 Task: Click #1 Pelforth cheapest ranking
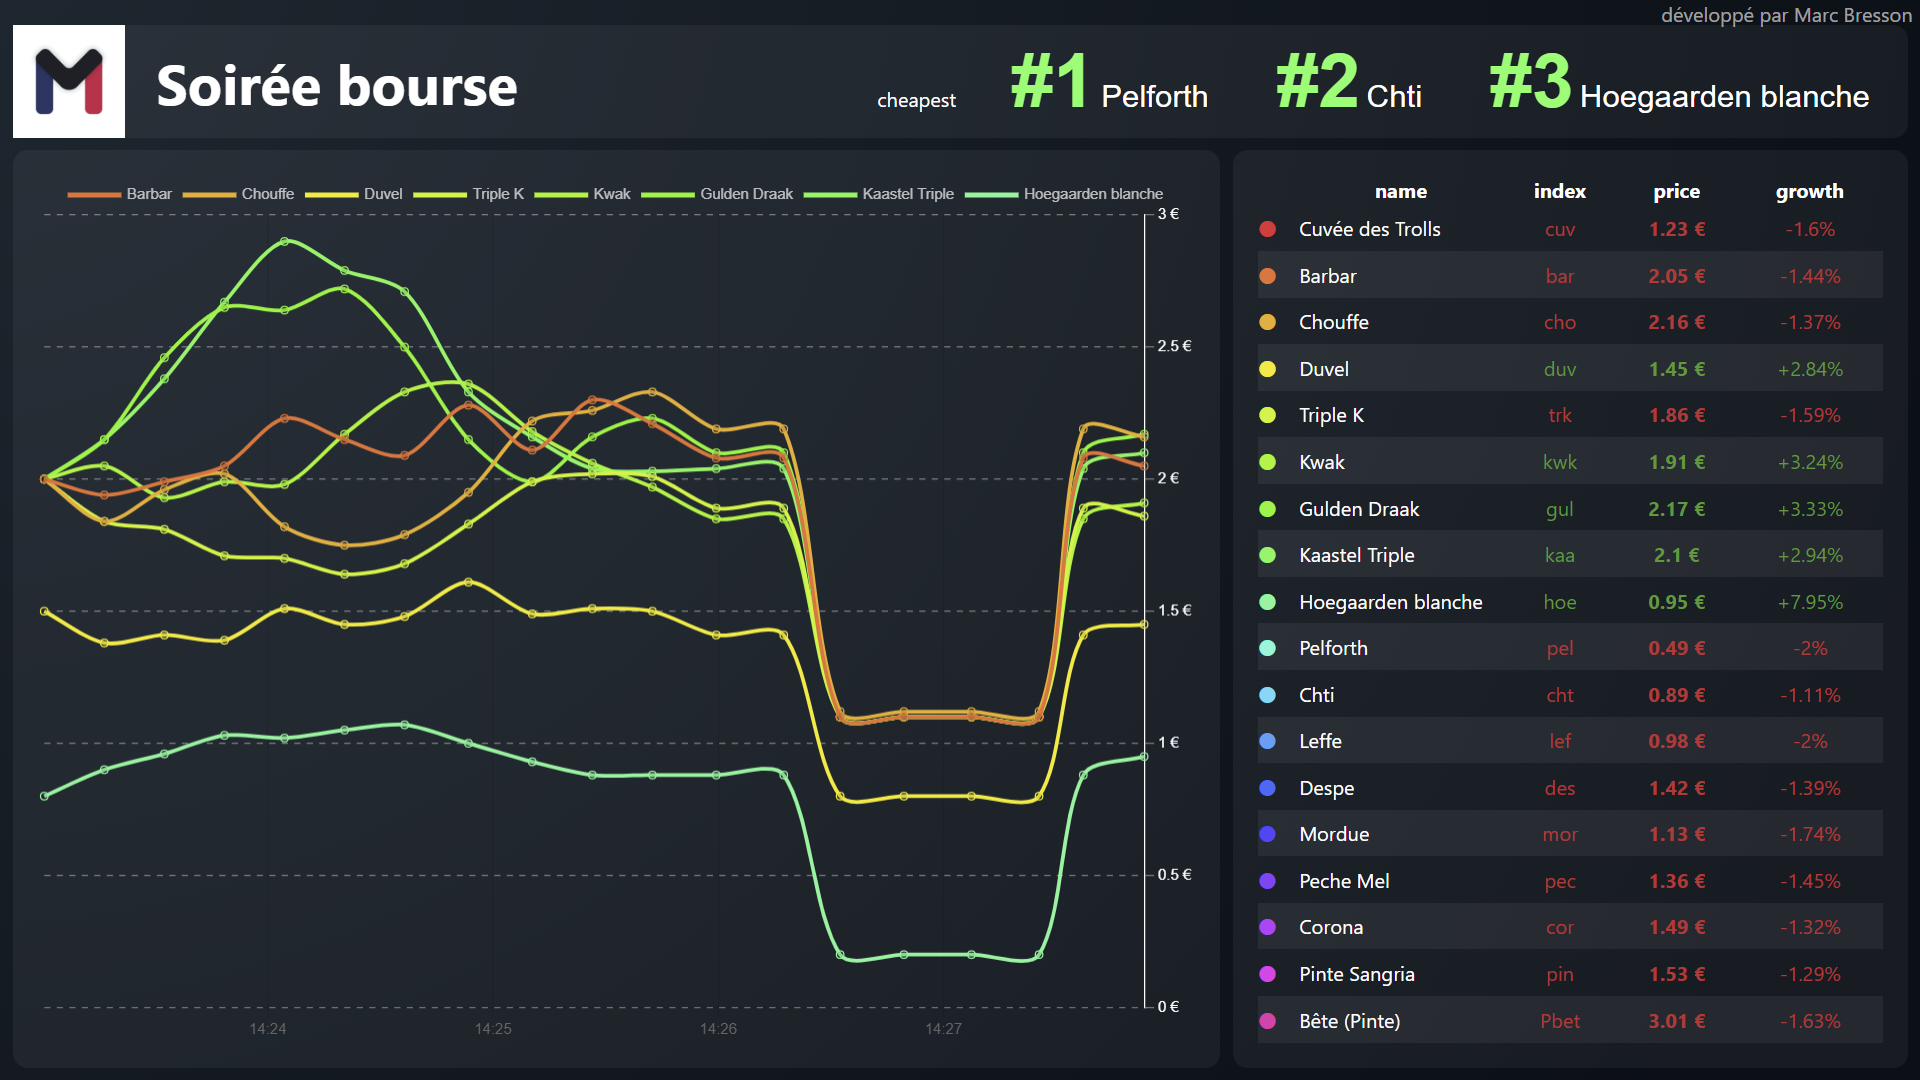click(1109, 84)
